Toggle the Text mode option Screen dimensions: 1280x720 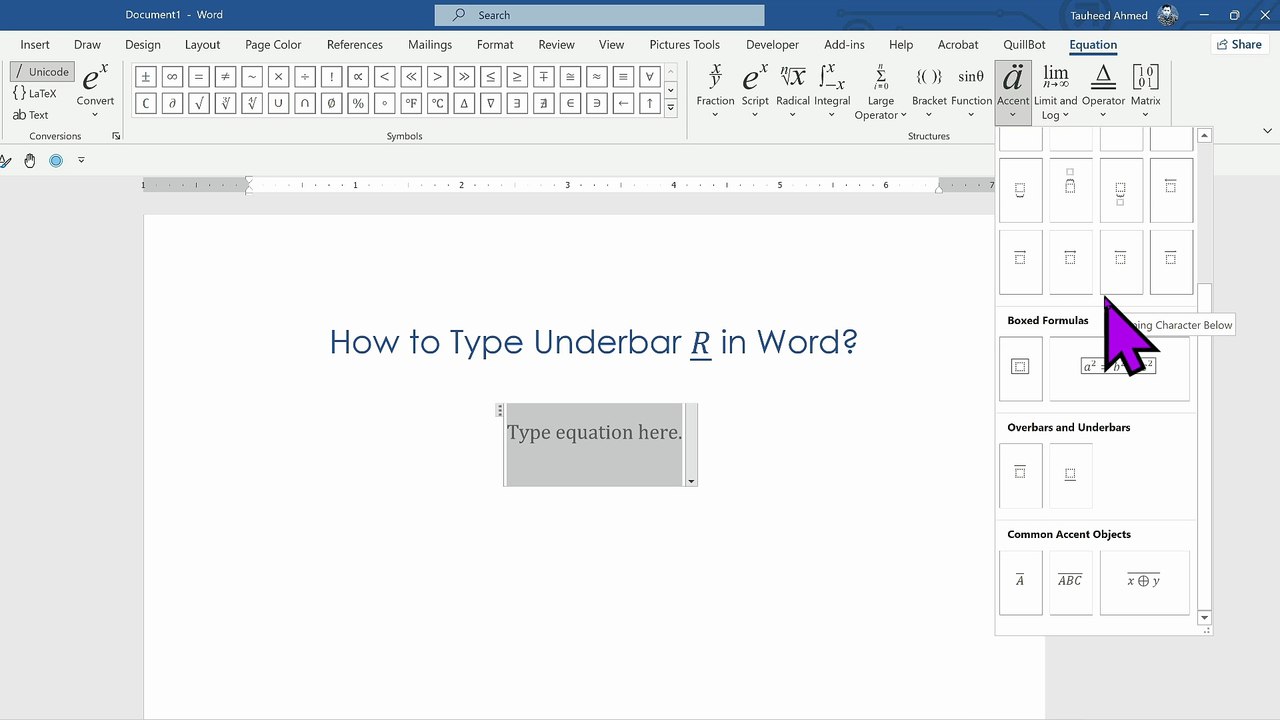click(31, 115)
